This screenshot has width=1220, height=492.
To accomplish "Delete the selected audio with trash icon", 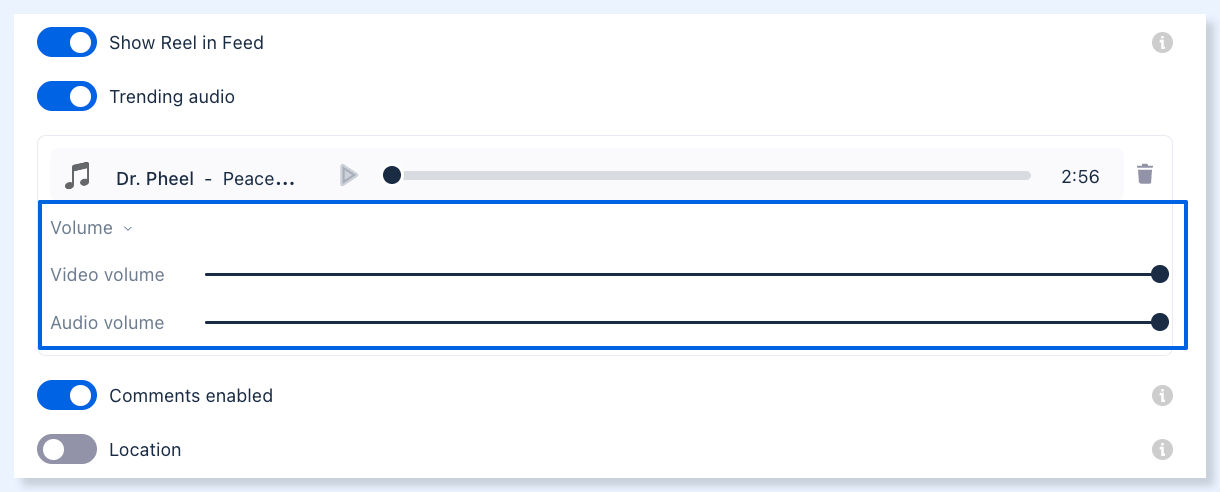I will click(x=1145, y=175).
